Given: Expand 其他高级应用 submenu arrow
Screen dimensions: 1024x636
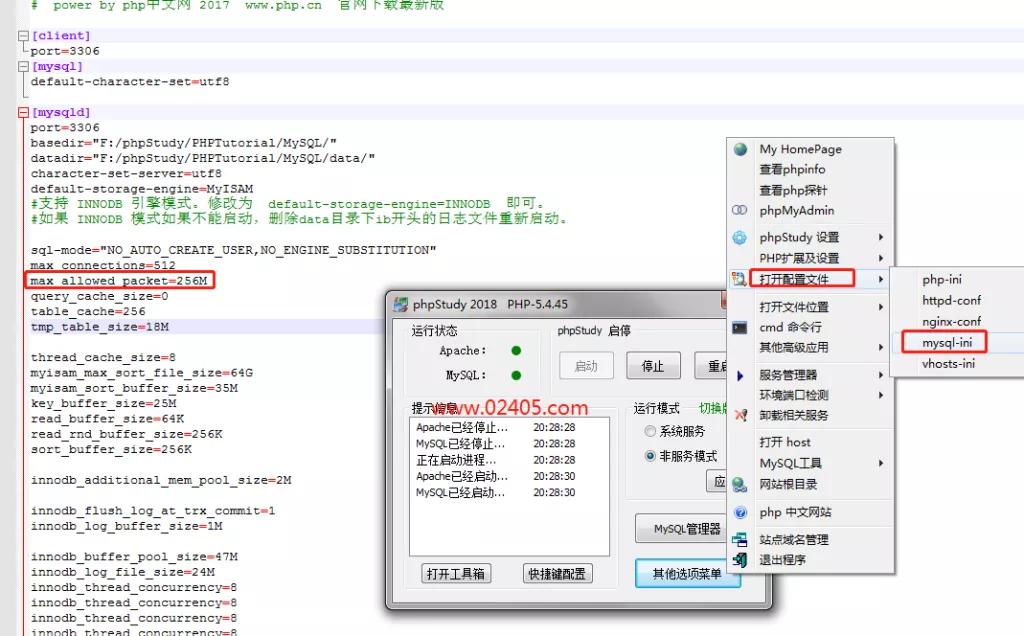Looking at the screenshot, I should [x=881, y=347].
